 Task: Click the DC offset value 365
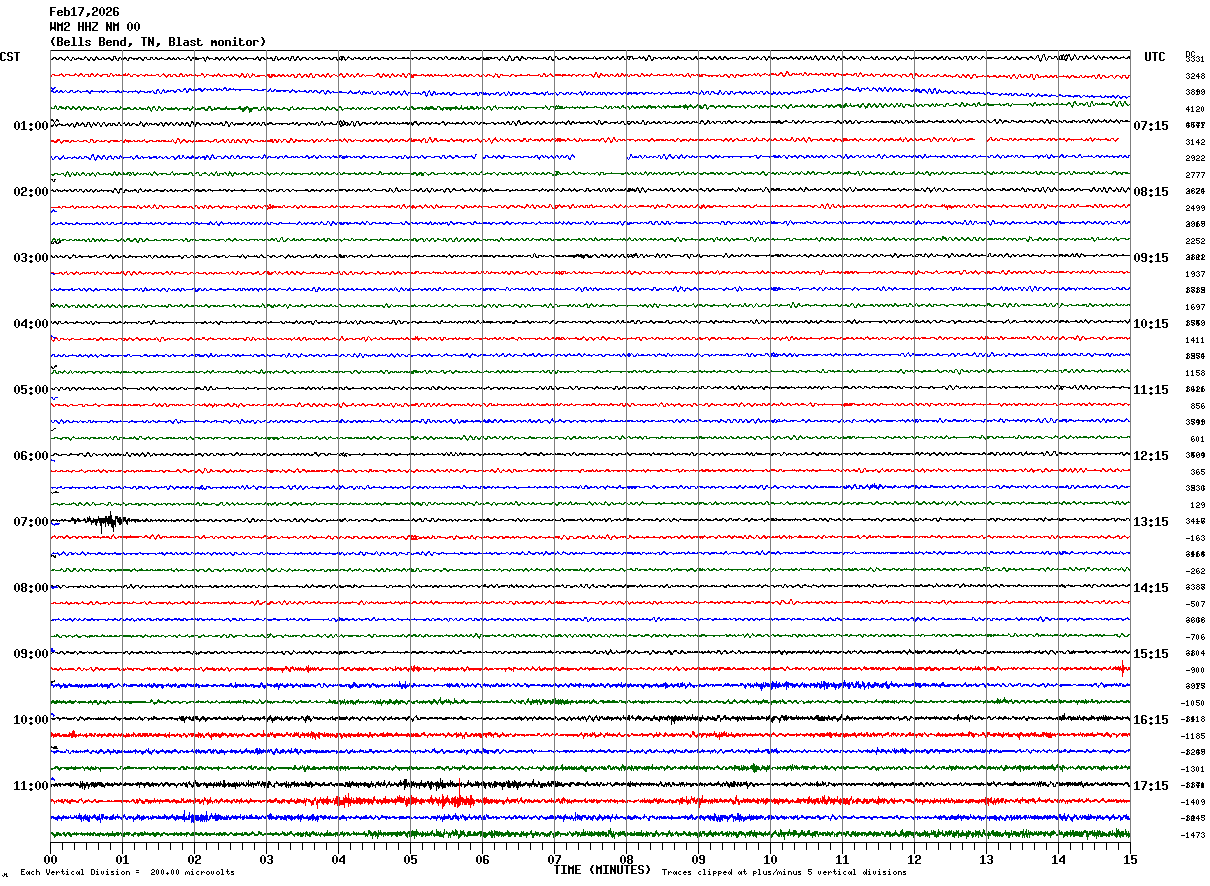tap(1197, 472)
